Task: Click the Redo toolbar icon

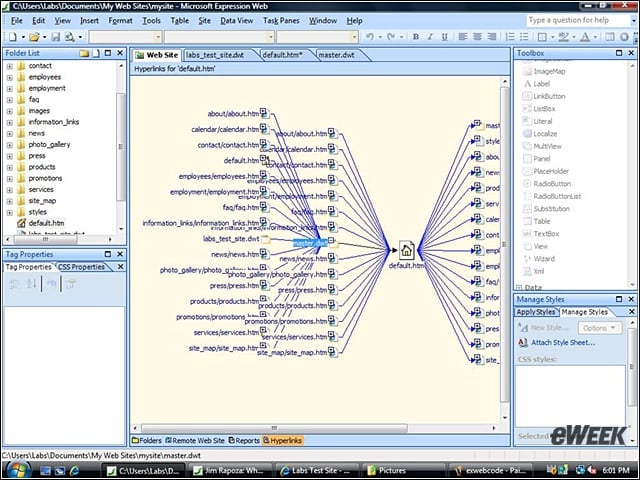Action: click(x=391, y=37)
